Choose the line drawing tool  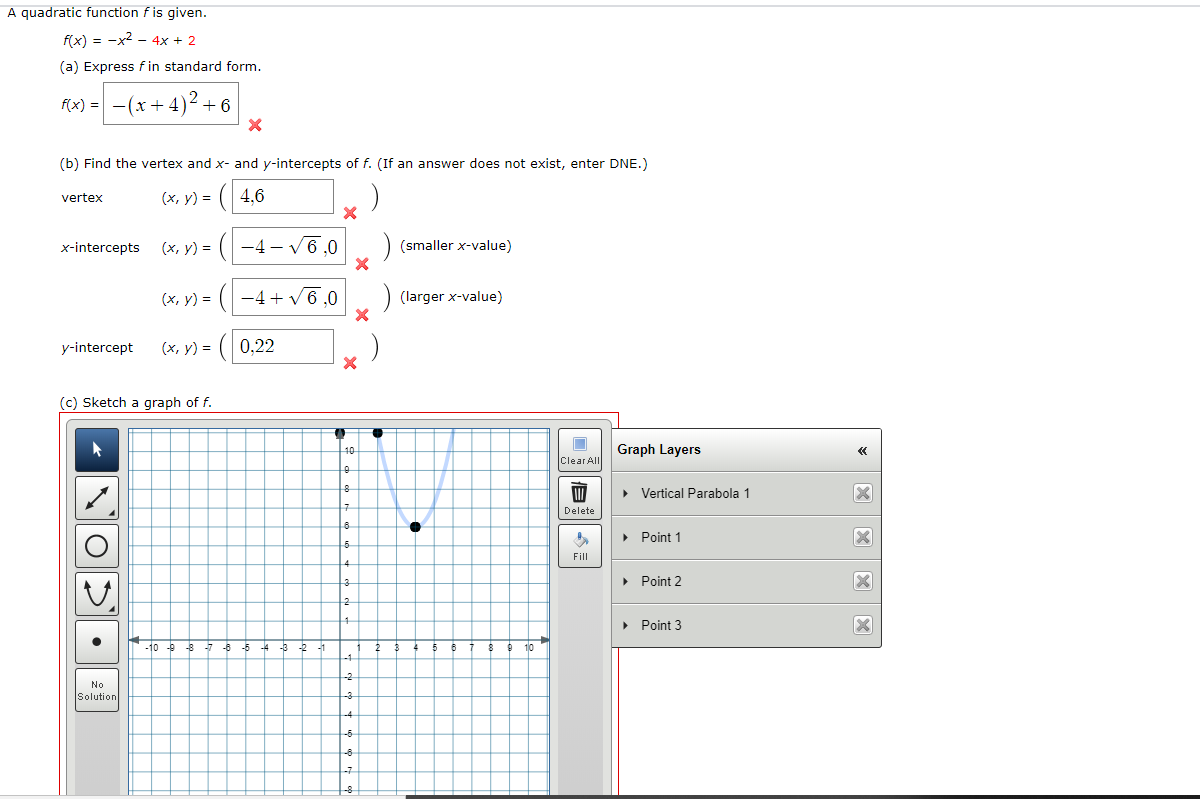tap(97, 498)
